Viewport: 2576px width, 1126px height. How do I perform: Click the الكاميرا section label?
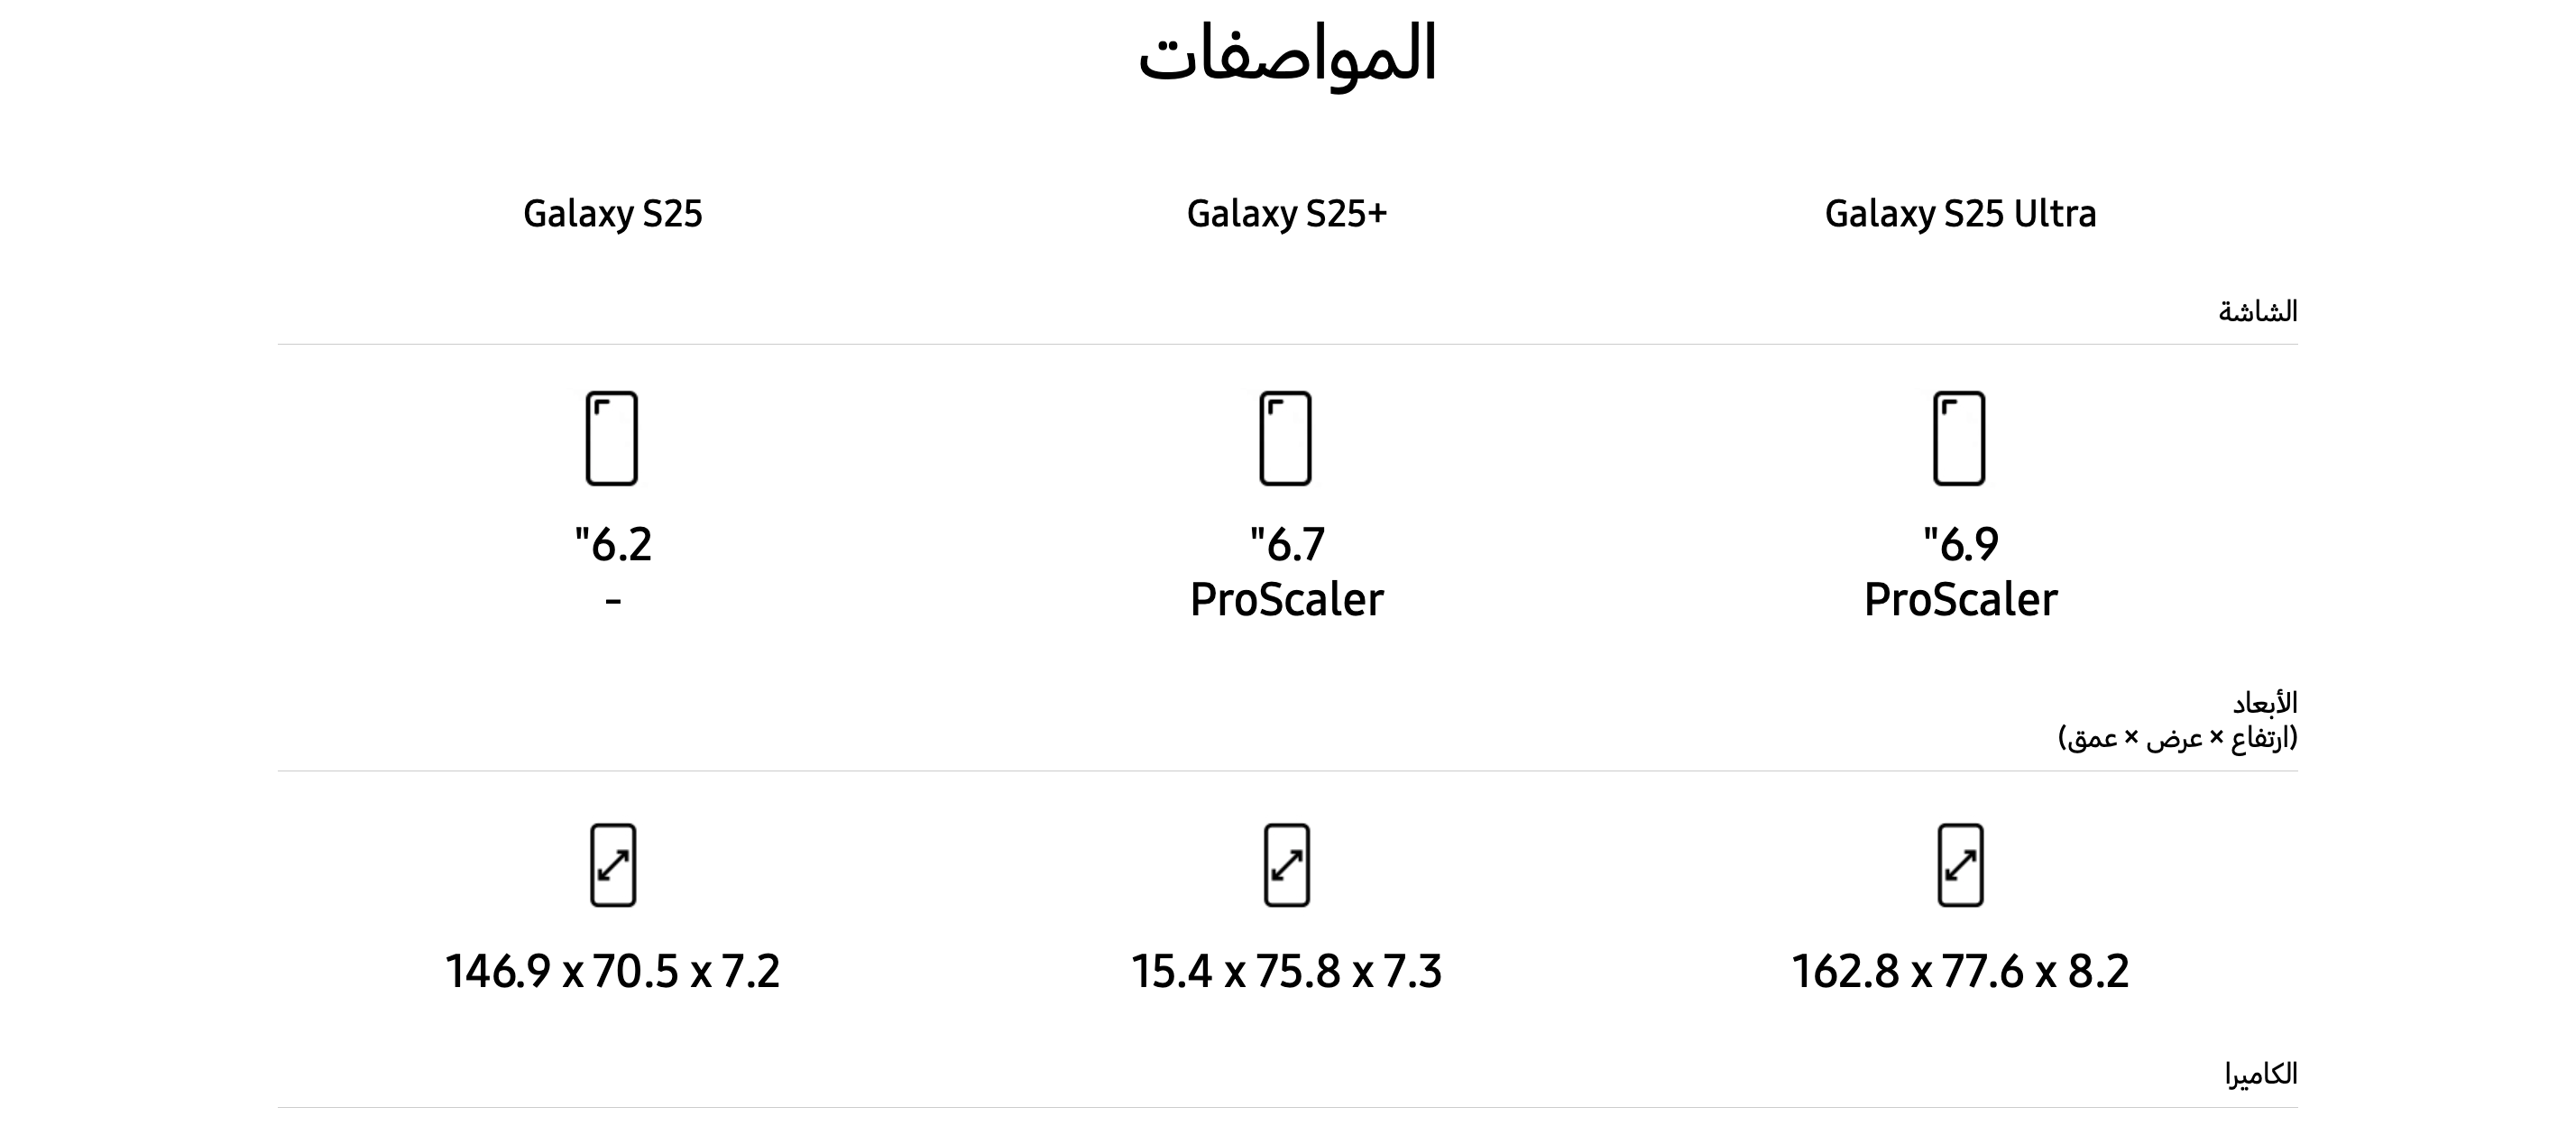(x=2260, y=1075)
